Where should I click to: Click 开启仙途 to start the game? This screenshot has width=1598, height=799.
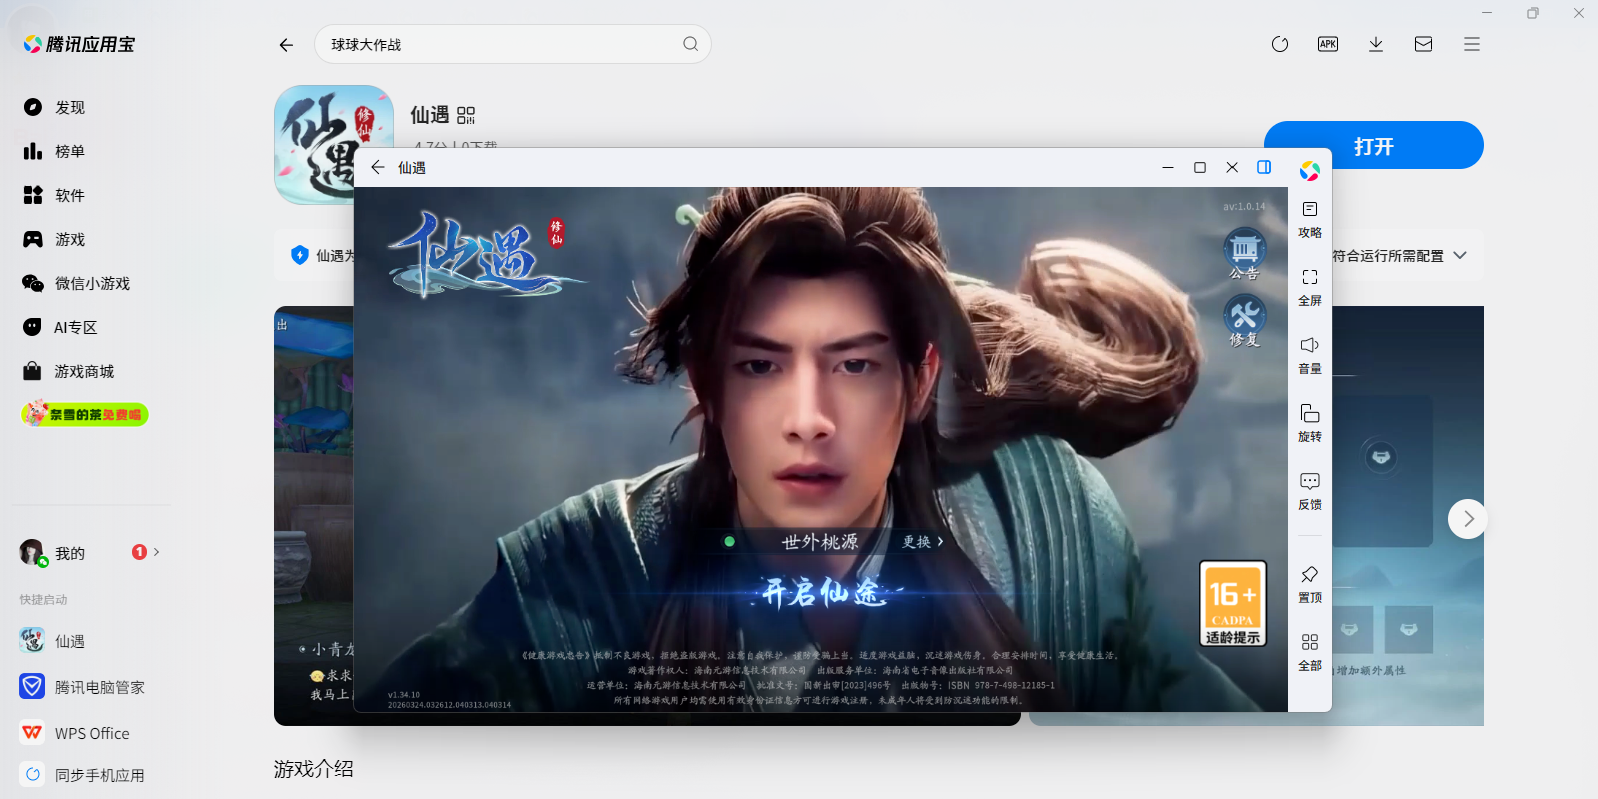pyautogui.click(x=822, y=593)
